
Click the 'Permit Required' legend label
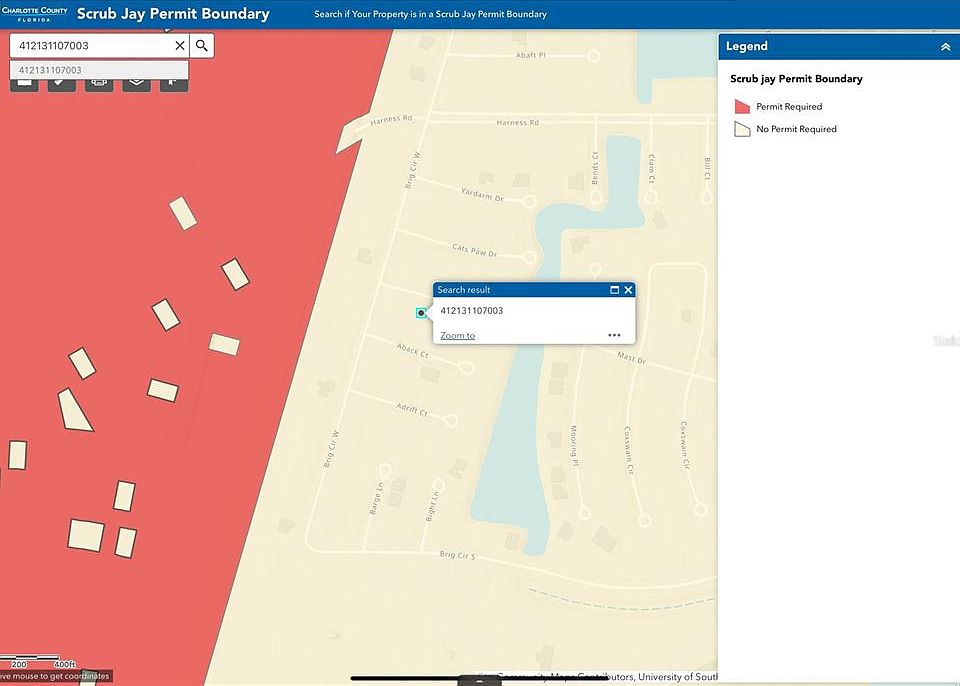789,107
